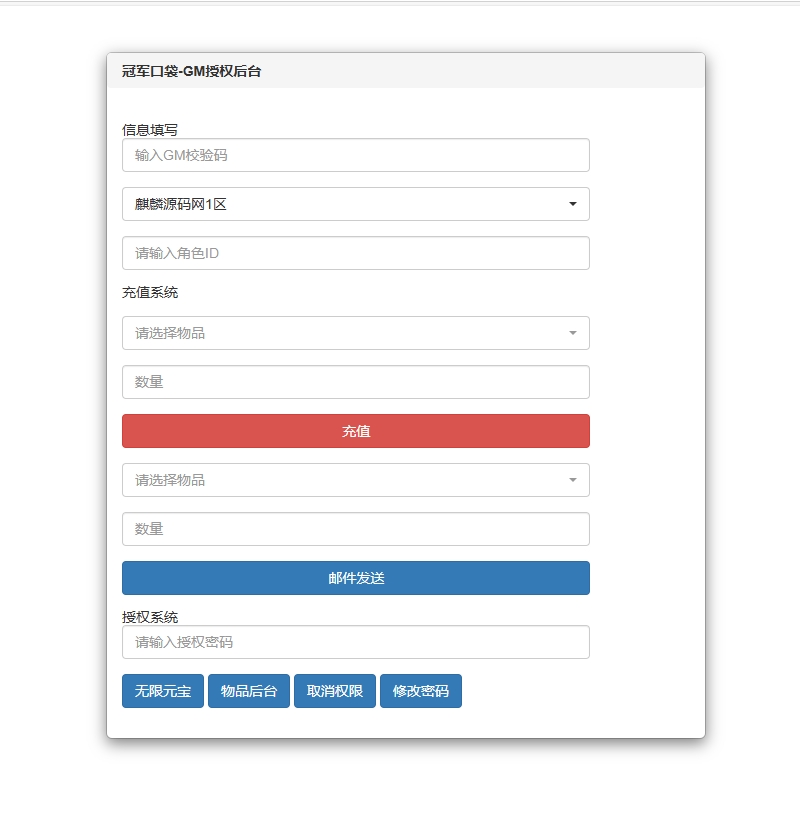
Task: Click the 冠军口袋-GM授权后台 panel title
Action: pos(191,71)
